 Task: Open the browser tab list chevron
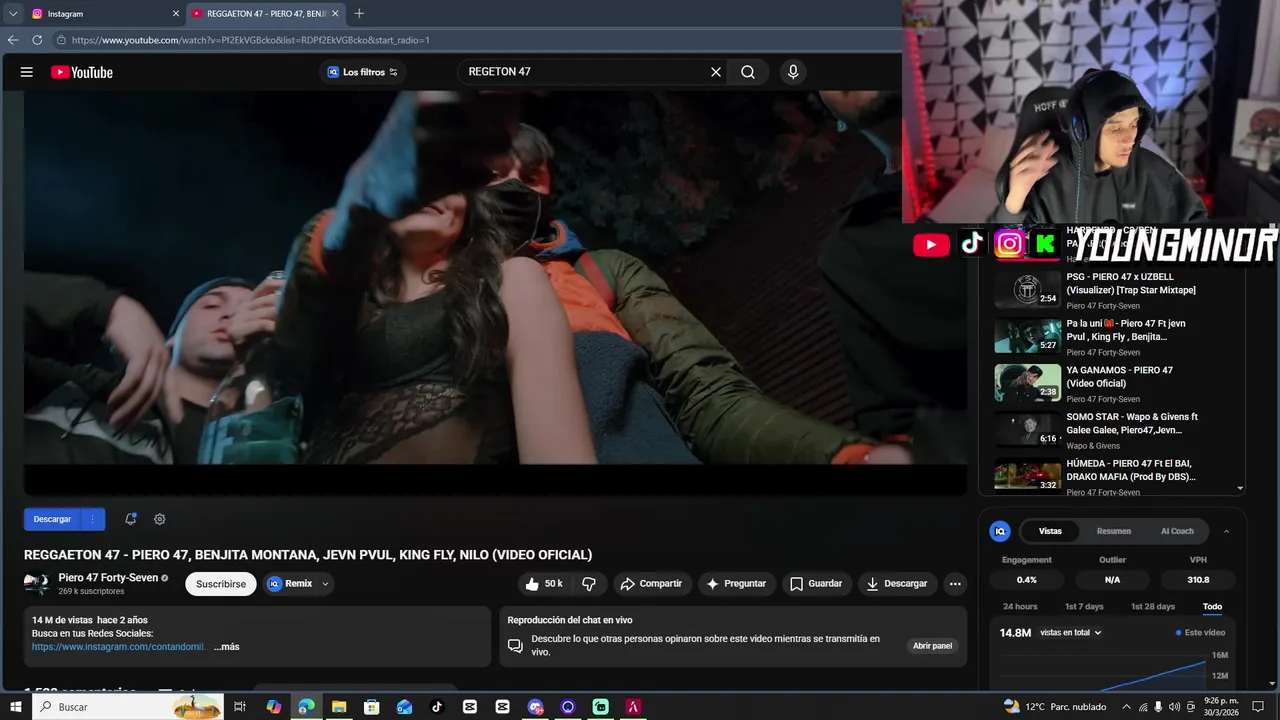(13, 14)
